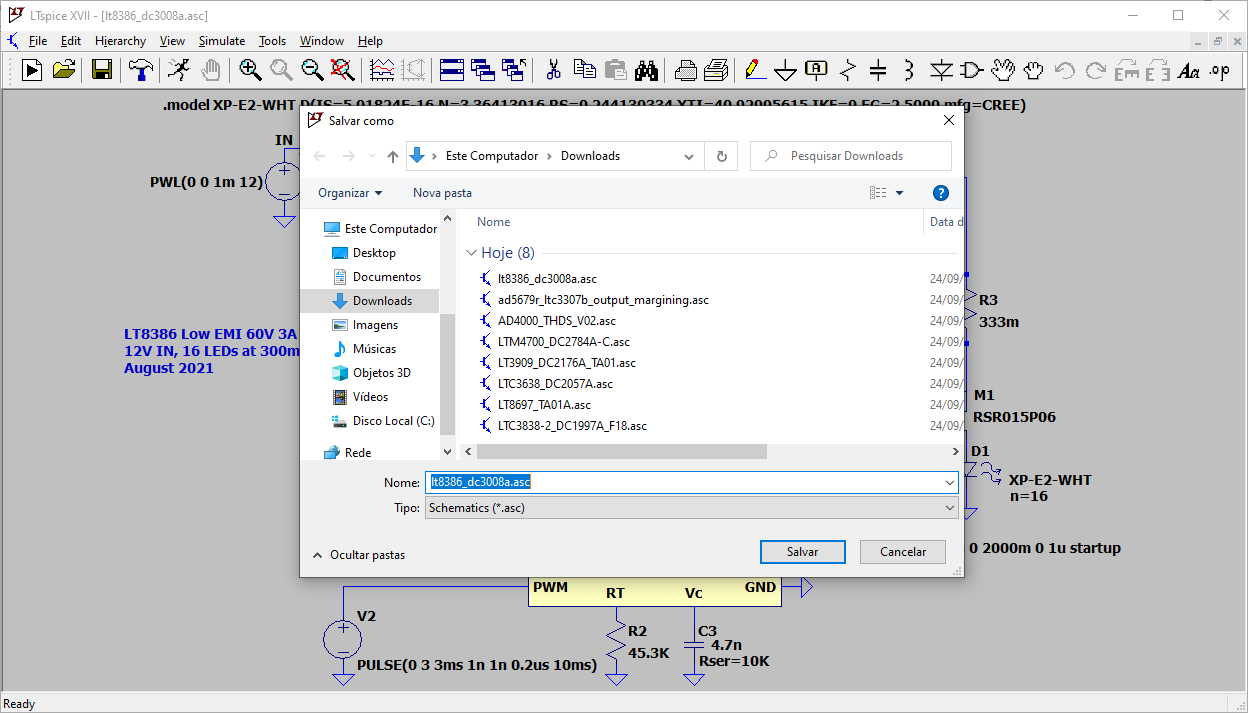Click the Zoom Full Extents icon
Image resolution: width=1248 pixels, height=713 pixels.
click(343, 70)
